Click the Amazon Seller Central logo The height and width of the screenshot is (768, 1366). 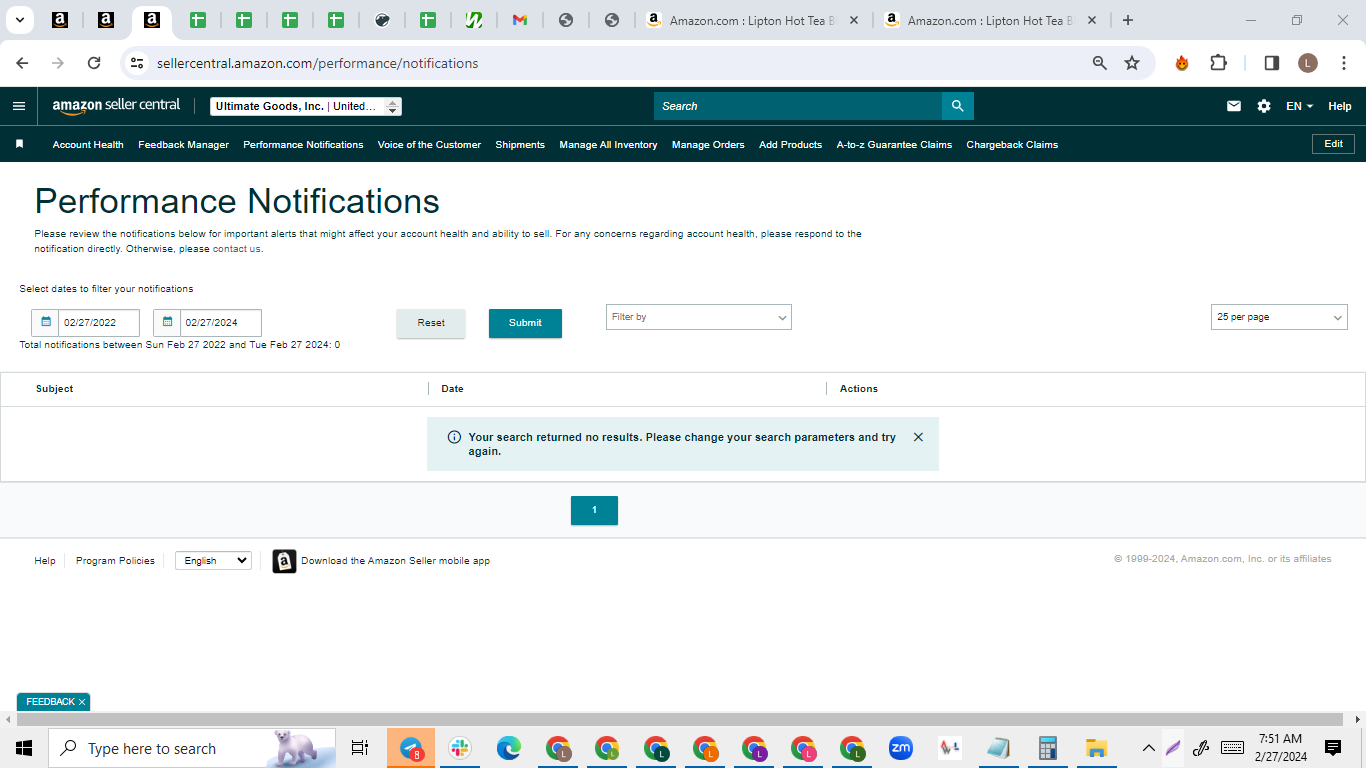click(x=116, y=106)
